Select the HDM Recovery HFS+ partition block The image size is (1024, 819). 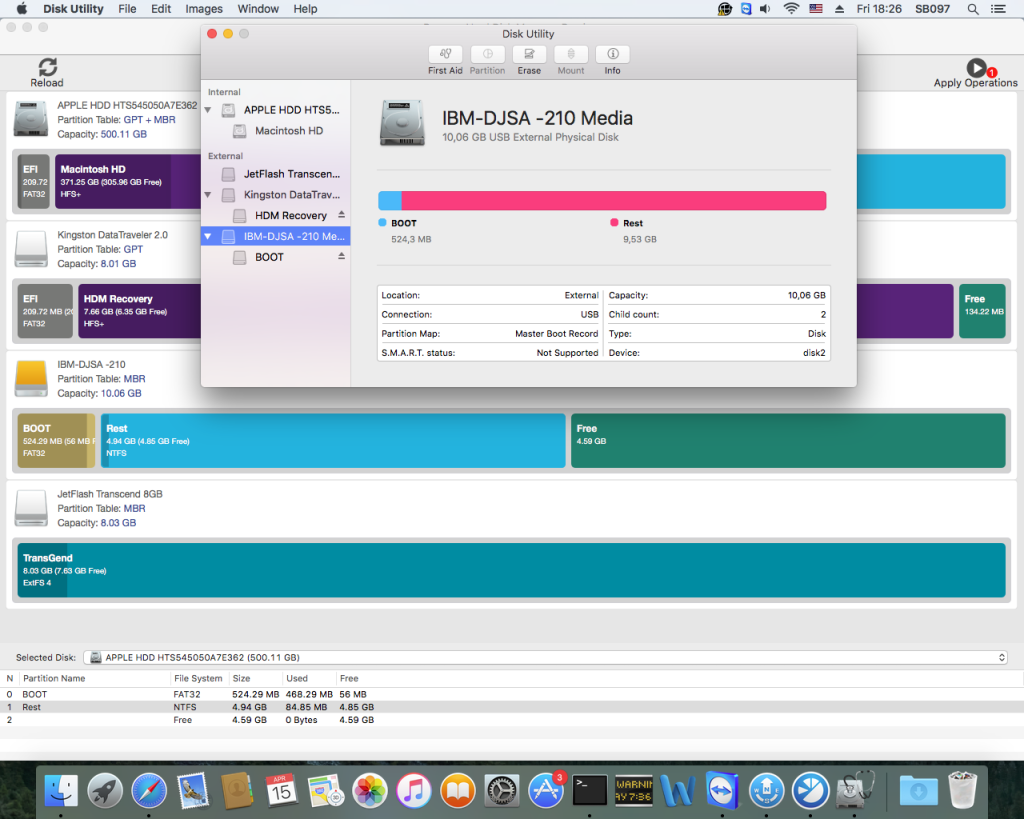pos(140,311)
